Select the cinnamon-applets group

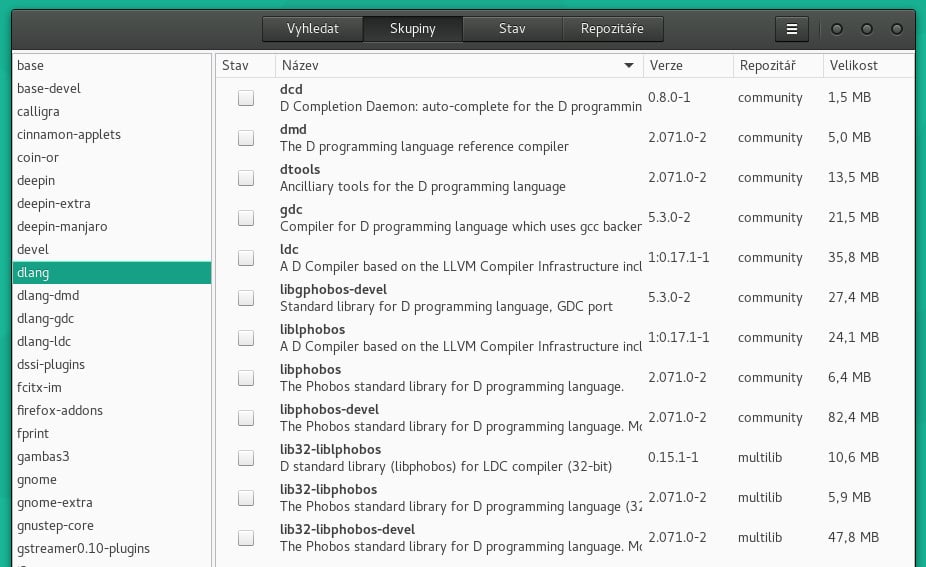(x=112, y=135)
